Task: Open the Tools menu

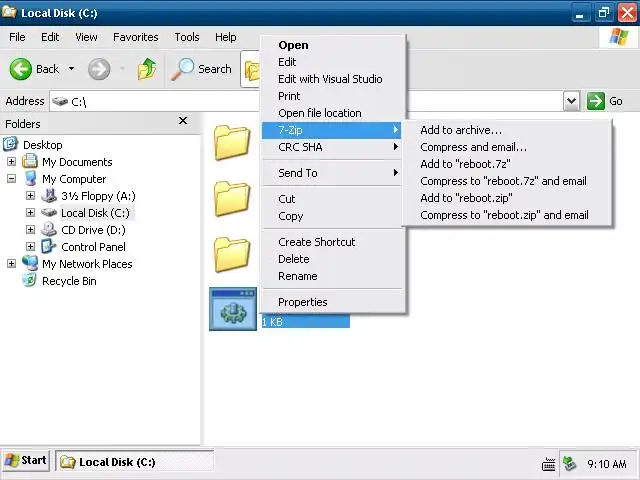Action: click(187, 37)
